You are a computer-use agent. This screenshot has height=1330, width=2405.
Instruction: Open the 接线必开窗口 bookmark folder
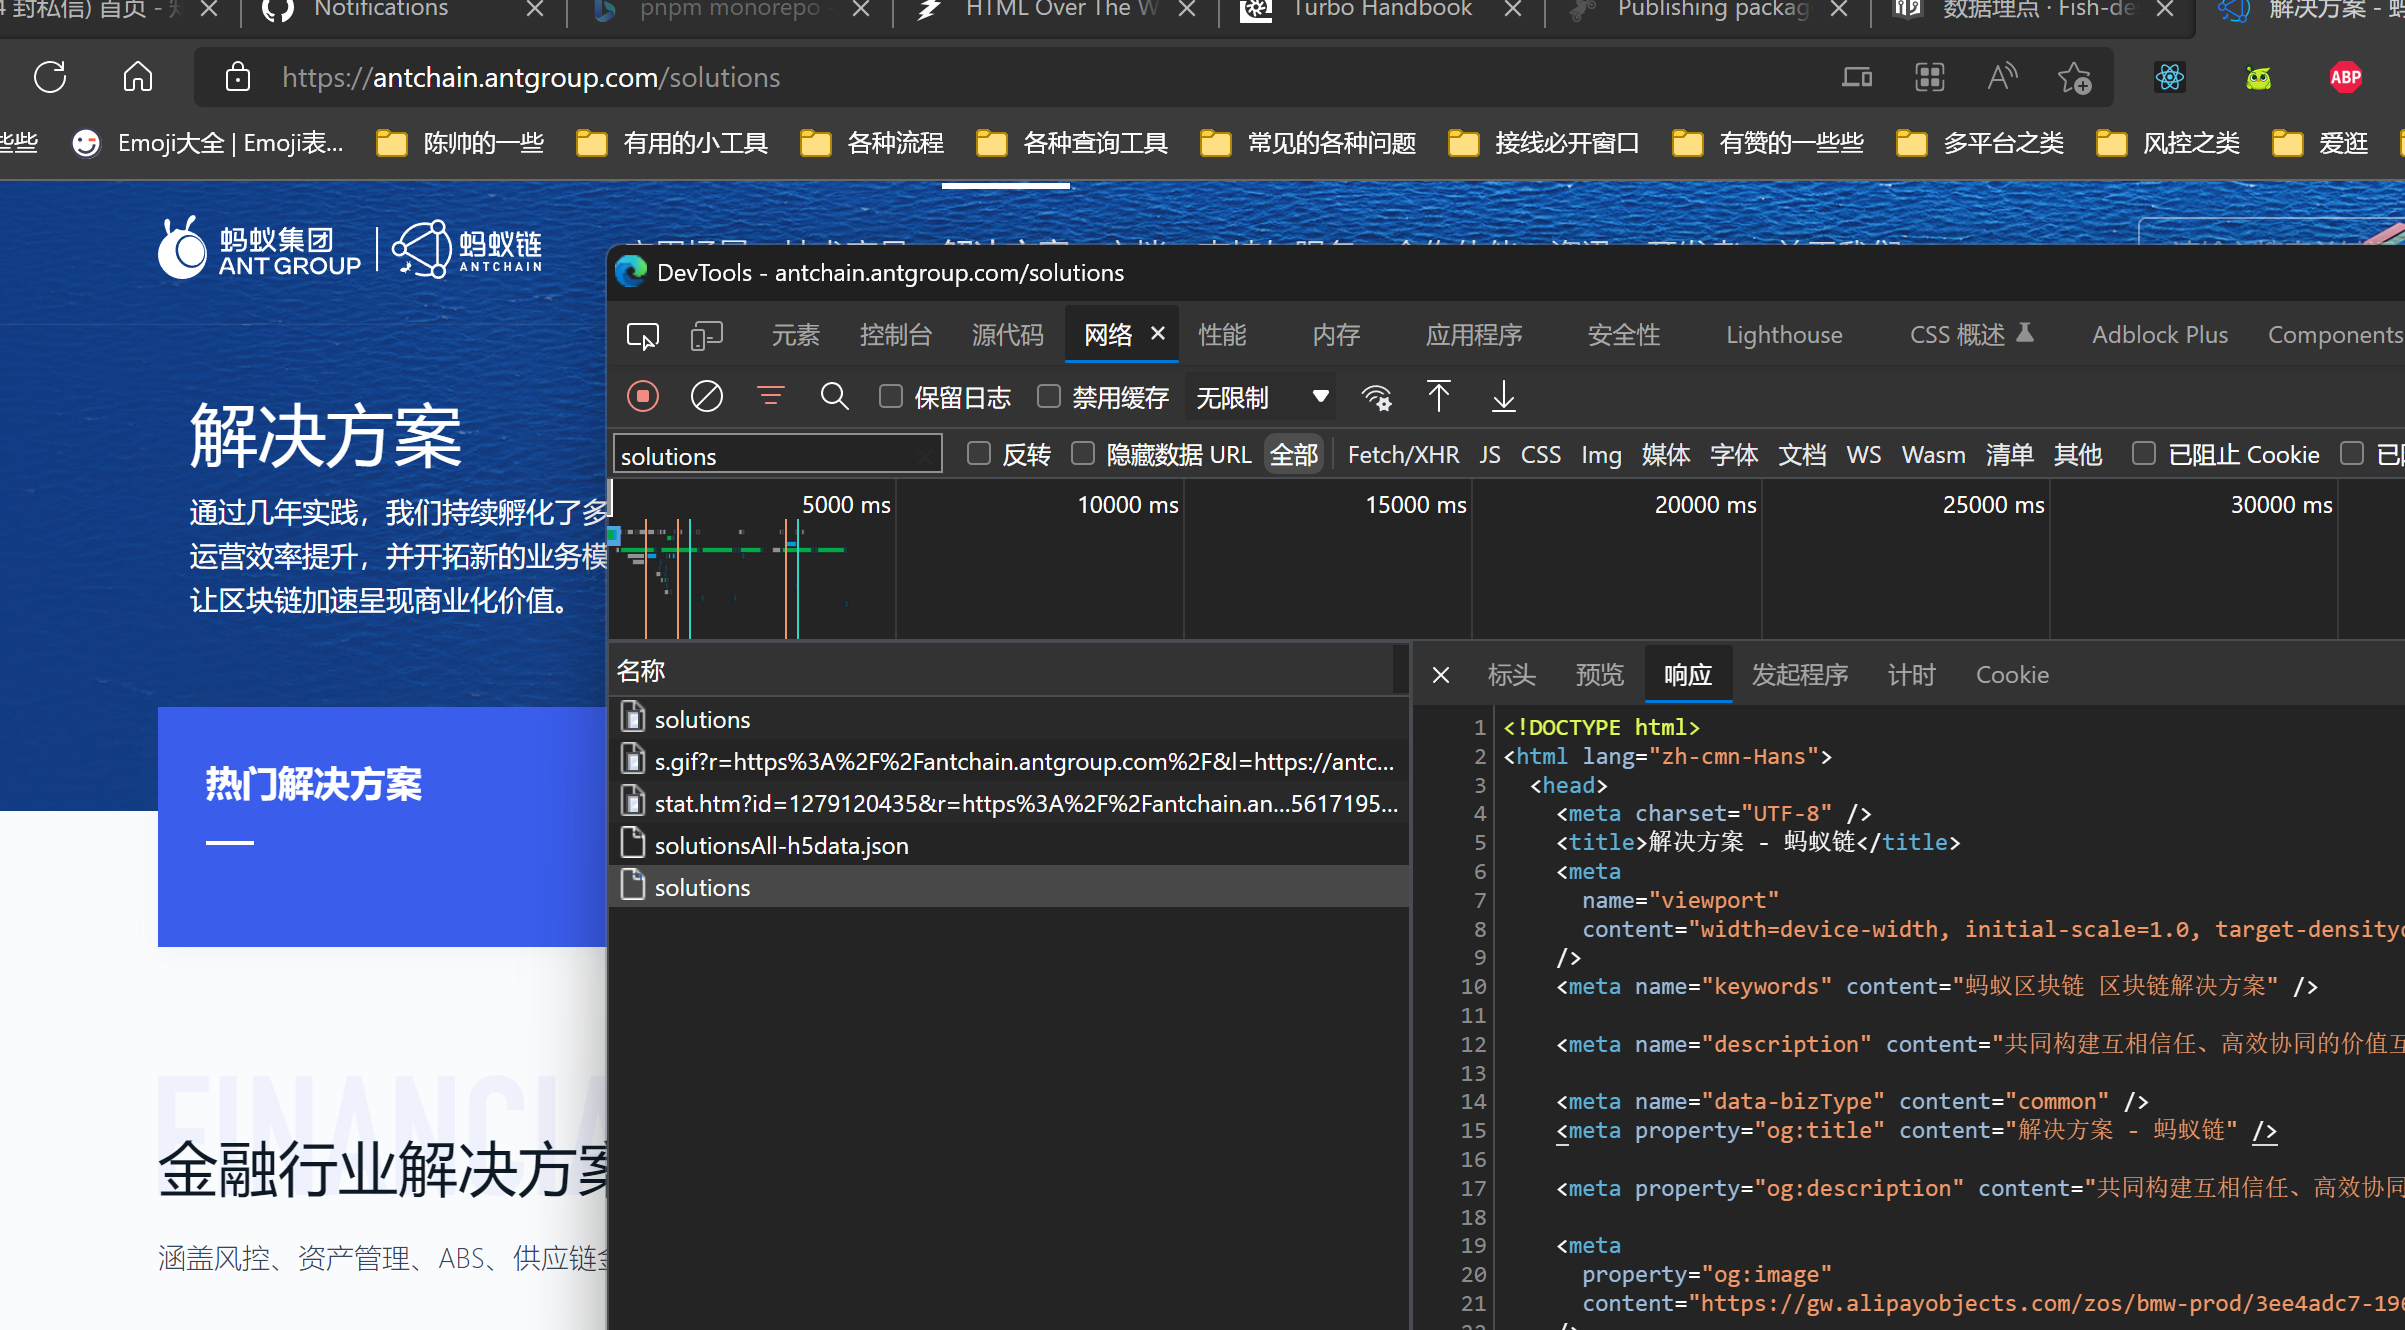click(1544, 143)
